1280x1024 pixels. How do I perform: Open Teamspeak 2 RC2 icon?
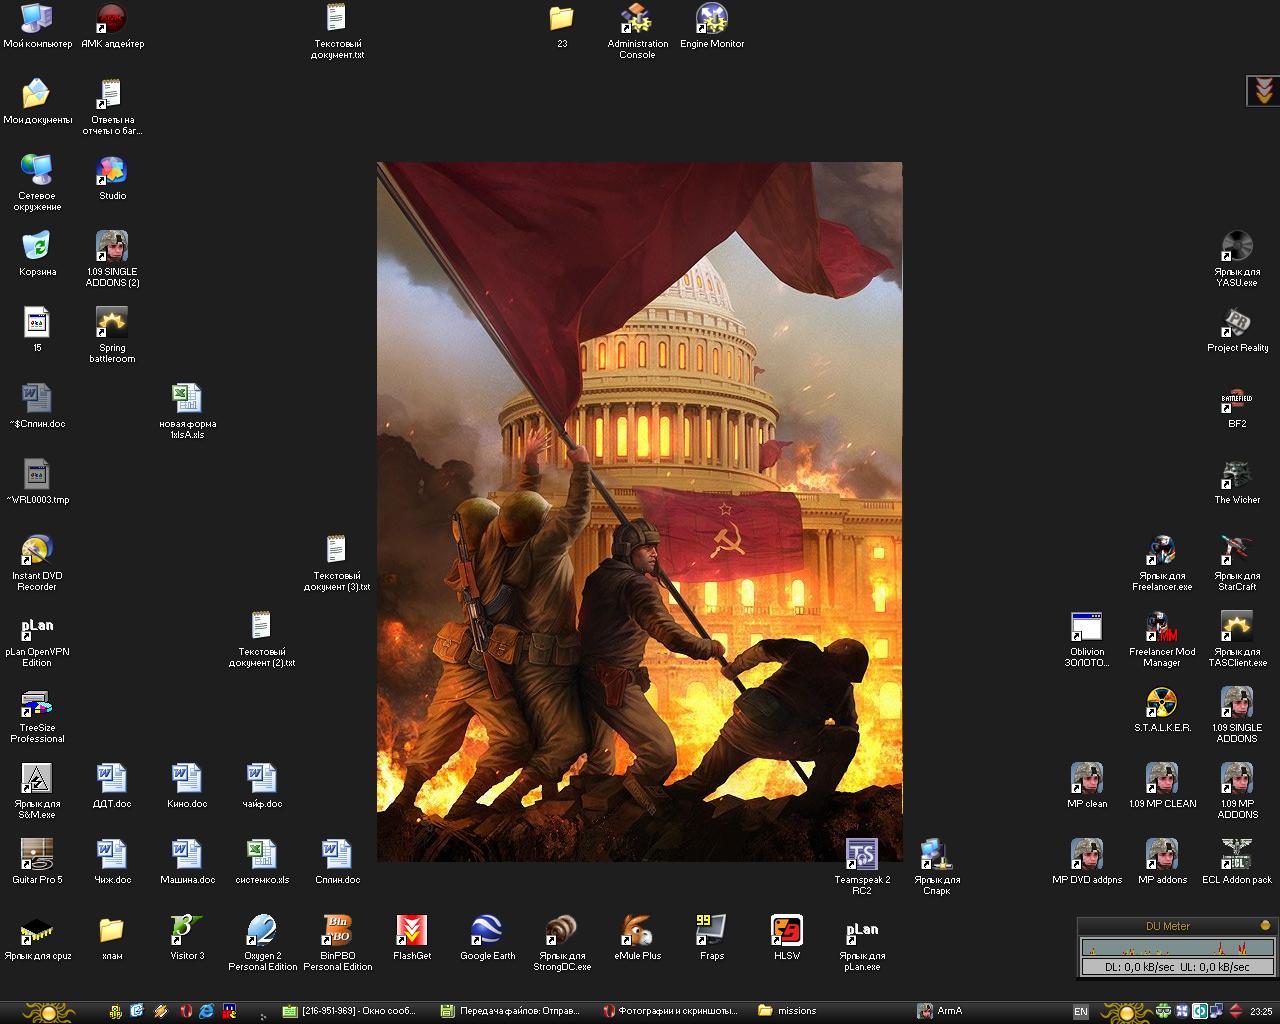tap(862, 868)
